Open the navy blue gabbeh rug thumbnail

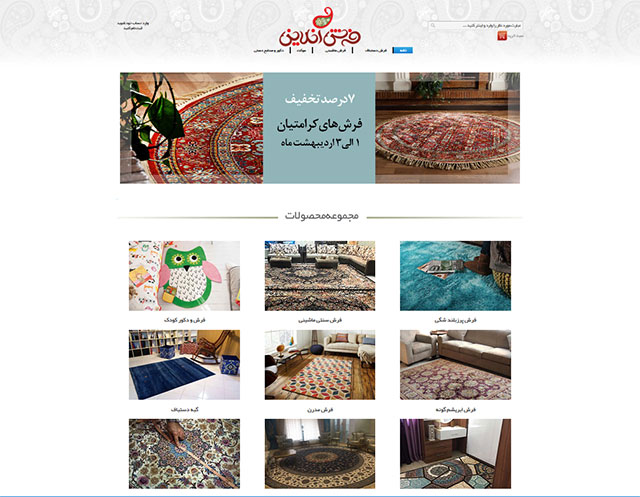184,364
